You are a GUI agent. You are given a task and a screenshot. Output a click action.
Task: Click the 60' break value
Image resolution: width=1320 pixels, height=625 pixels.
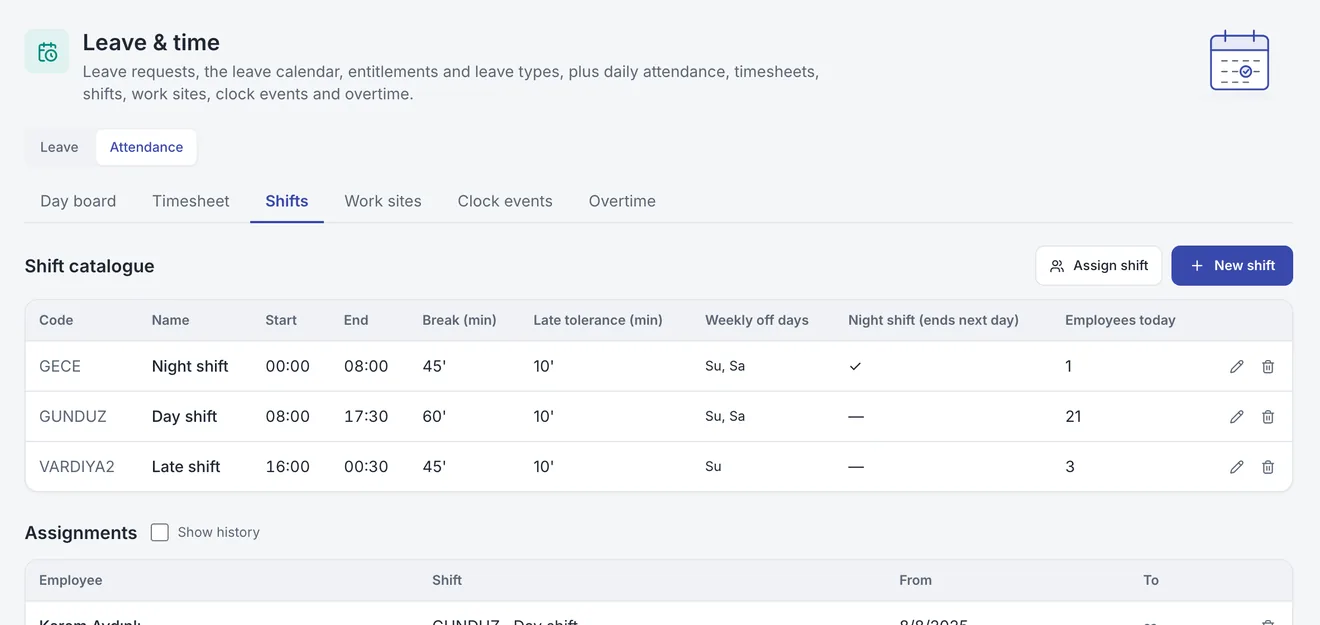pos(434,416)
